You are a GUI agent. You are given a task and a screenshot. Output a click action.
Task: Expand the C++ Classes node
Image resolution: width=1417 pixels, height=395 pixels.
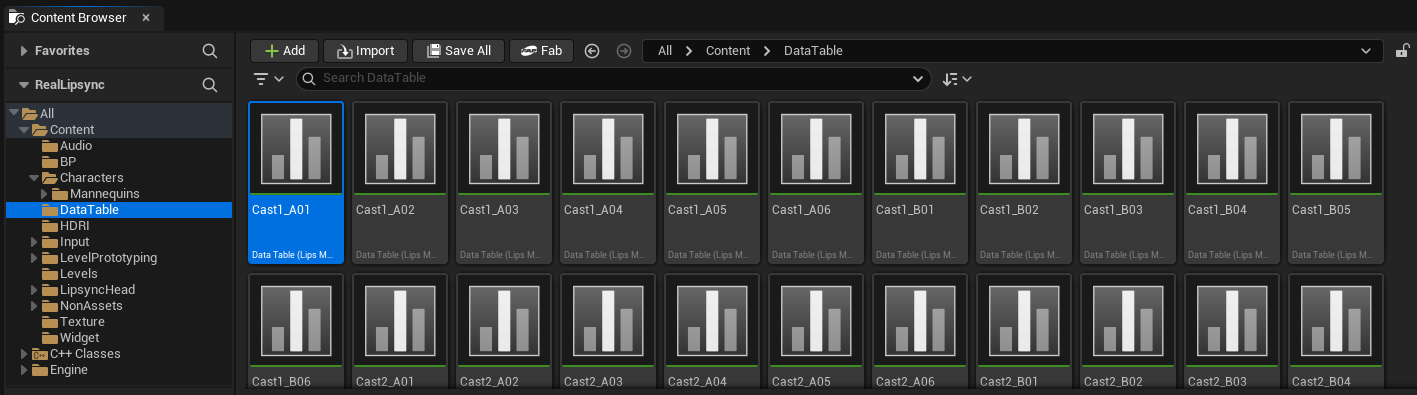[25, 354]
